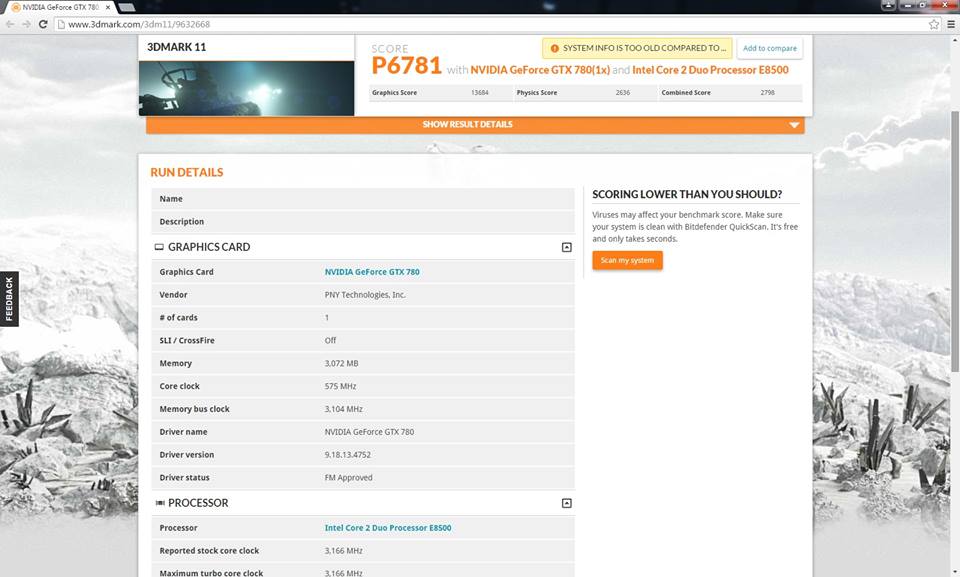The width and height of the screenshot is (960, 577).
Task: Click the Reported stock core clock 3,166 MHz
Action: pos(343,551)
